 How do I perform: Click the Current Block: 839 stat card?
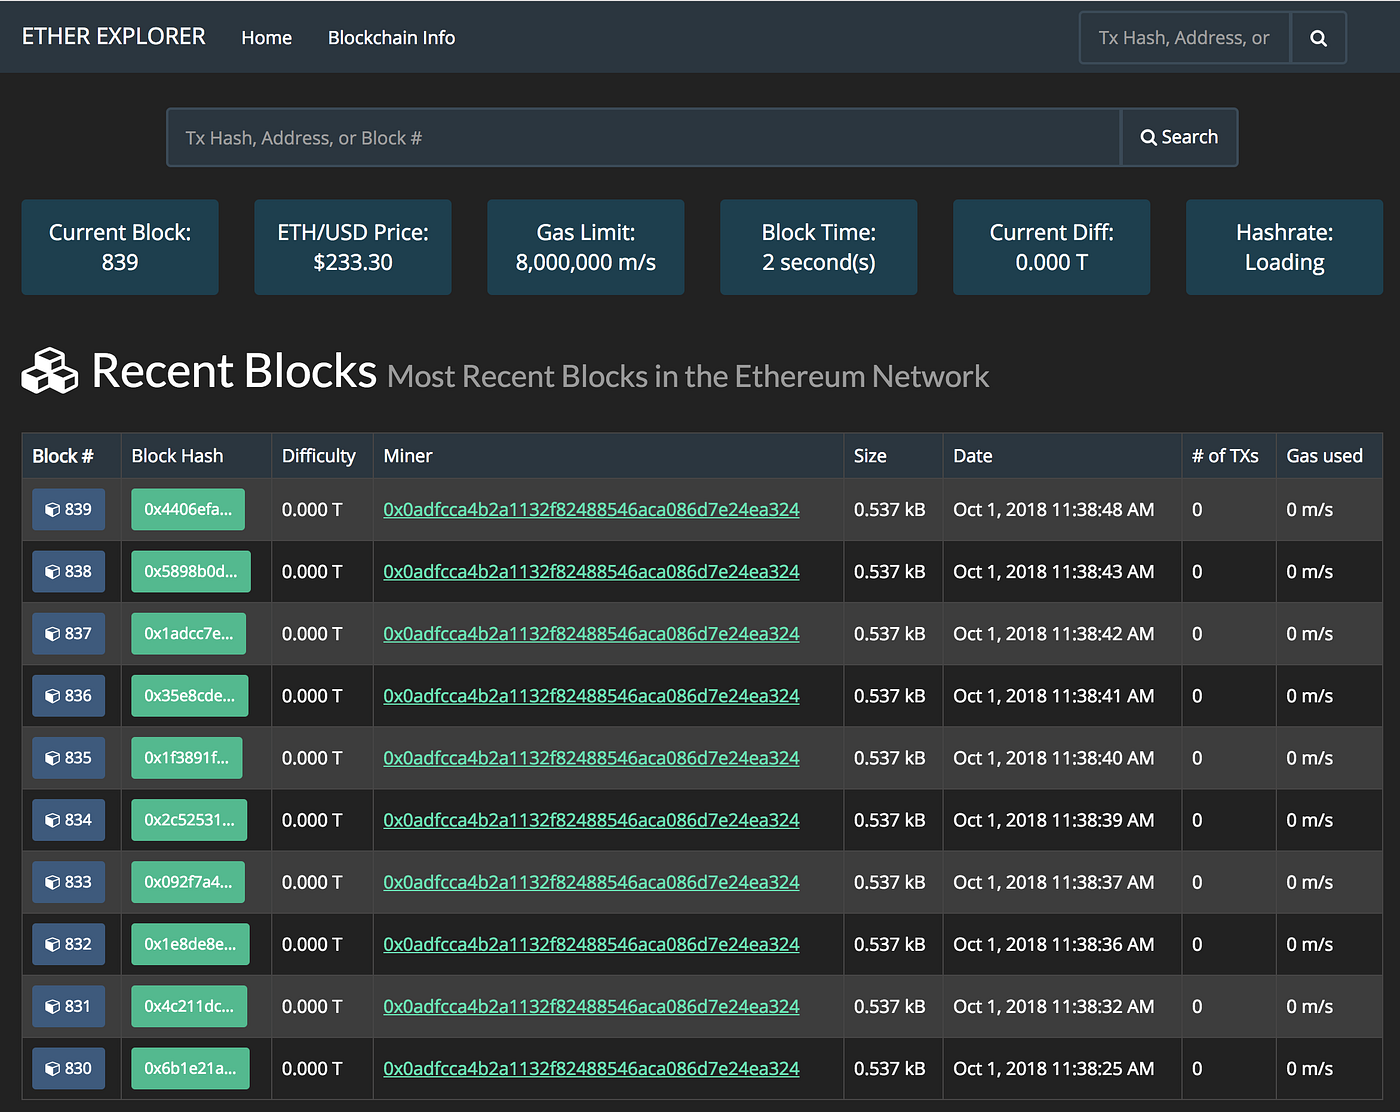click(120, 247)
